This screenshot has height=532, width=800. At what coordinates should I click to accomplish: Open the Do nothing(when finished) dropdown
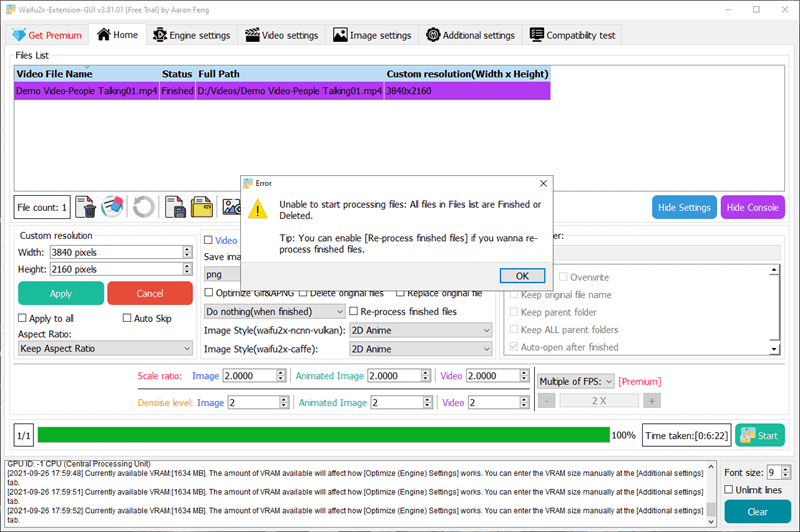pyautogui.click(x=275, y=311)
